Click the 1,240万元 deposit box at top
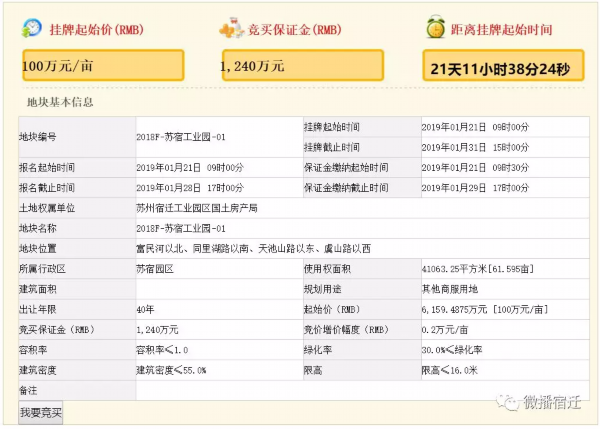This screenshot has width=600, height=429. (302, 66)
